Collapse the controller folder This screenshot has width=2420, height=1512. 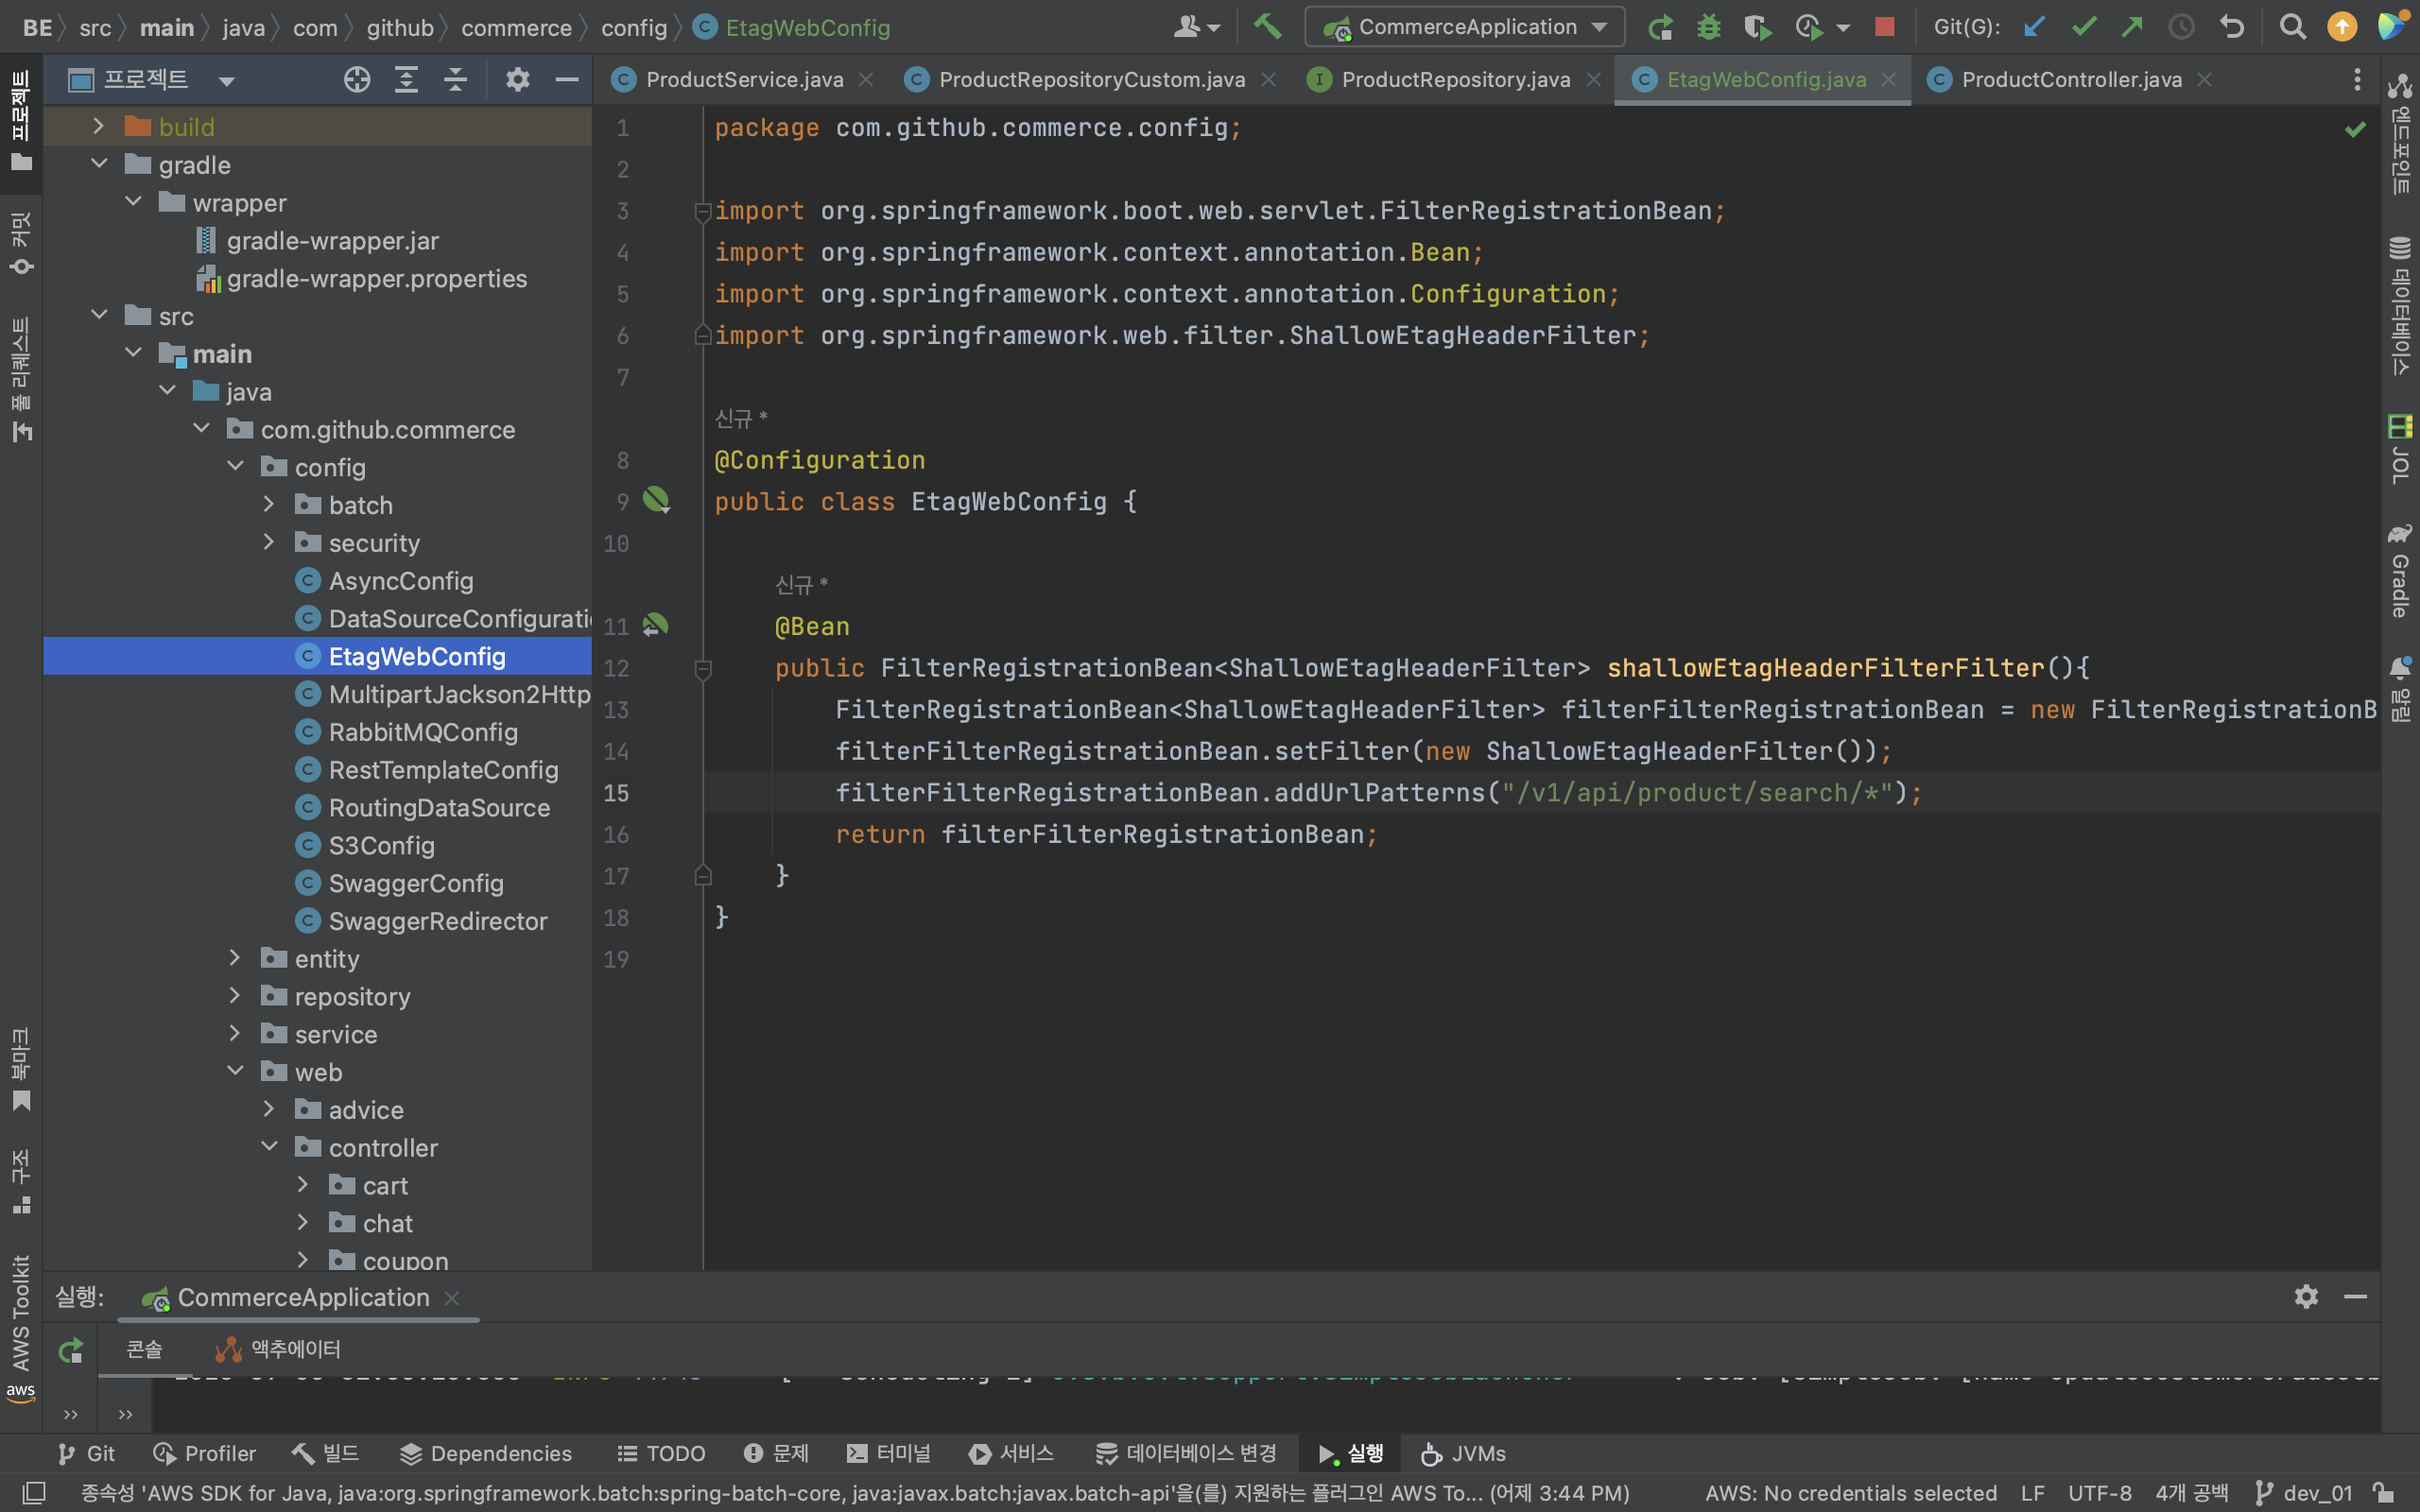coord(268,1147)
